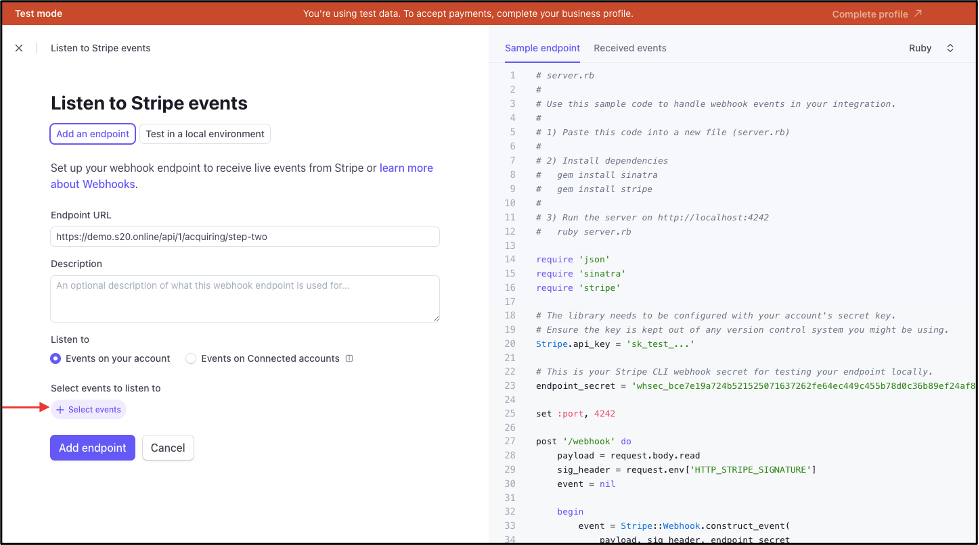Viewport: 979px width, 545px height.
Task: Select Events on Connected accounts radio
Action: pyautogui.click(x=190, y=358)
